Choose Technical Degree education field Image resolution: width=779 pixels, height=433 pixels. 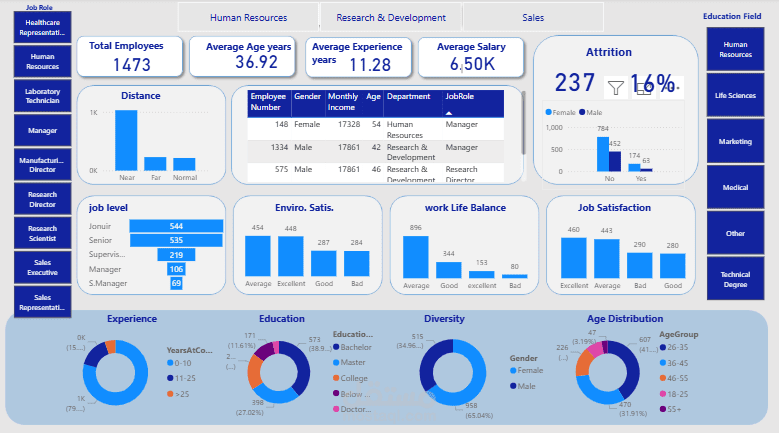pos(735,279)
